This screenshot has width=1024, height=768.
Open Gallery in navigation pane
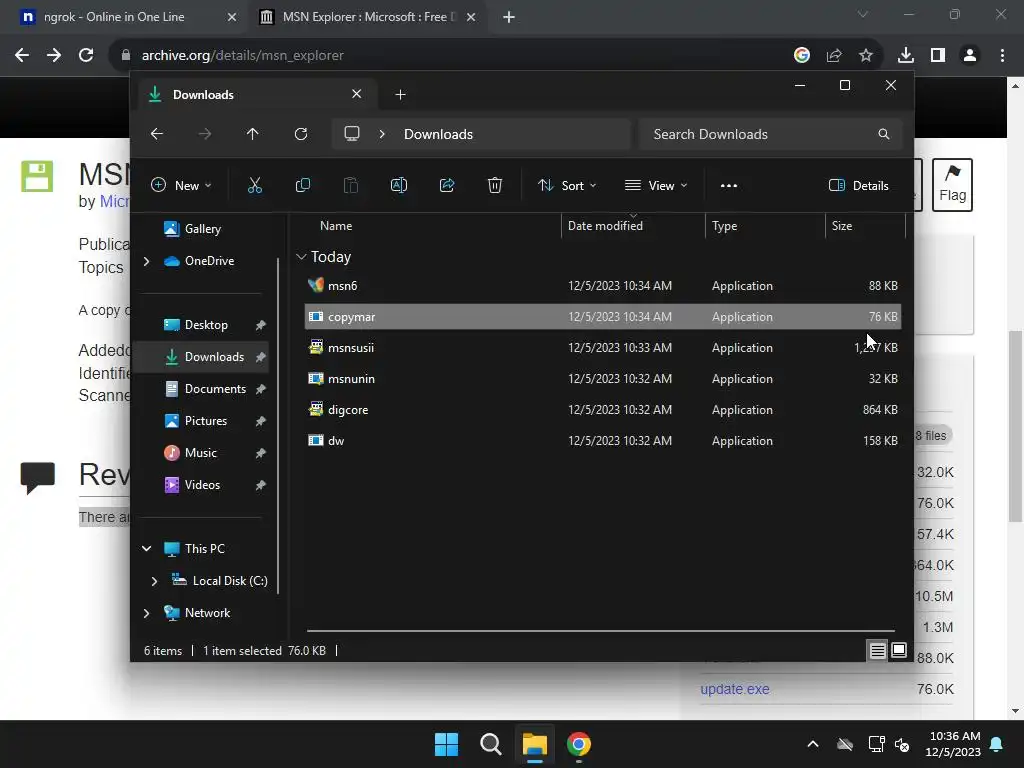pyautogui.click(x=203, y=229)
